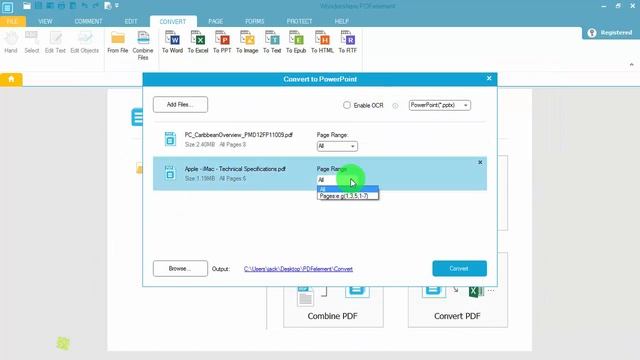Click the Convert PDF tile in the background
The image size is (640, 360).
(x=458, y=306)
